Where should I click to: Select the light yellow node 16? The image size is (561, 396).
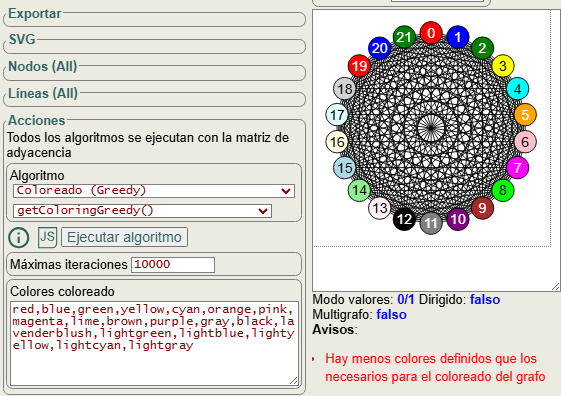(337, 142)
